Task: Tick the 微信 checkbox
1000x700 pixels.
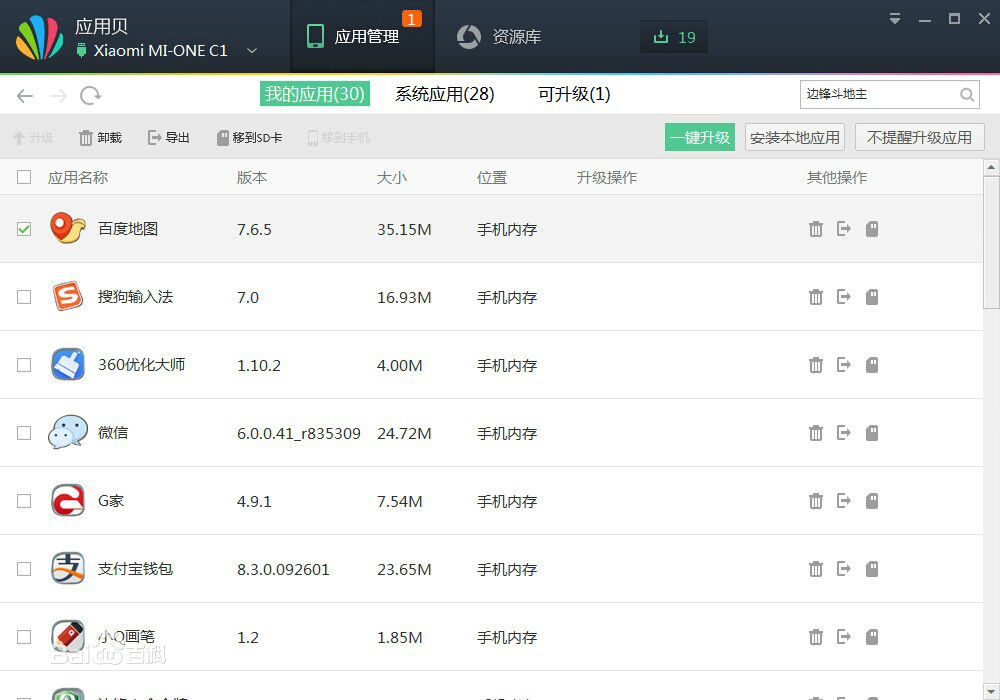Action: [24, 434]
